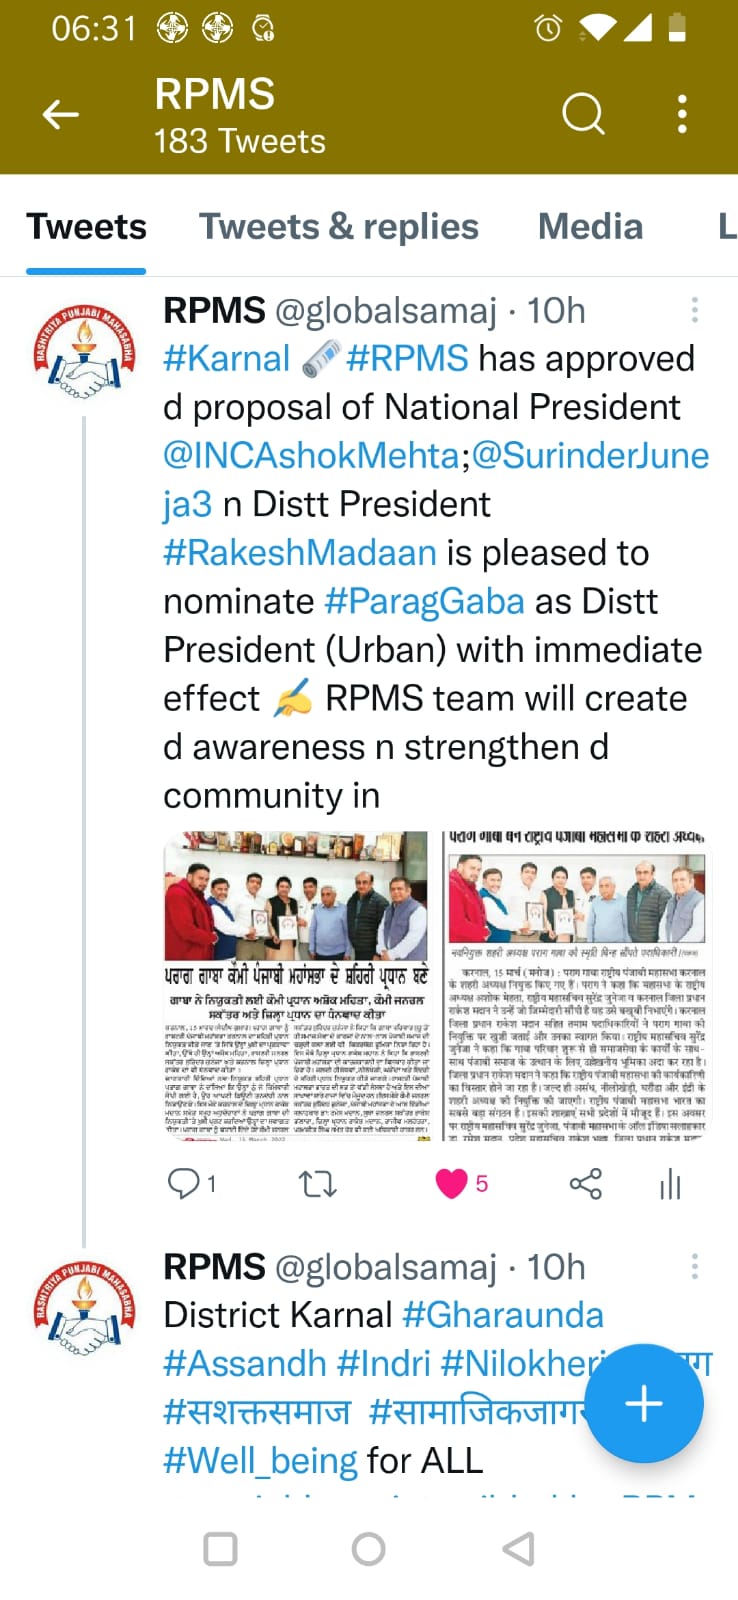Compose new tweet with plus button

[644, 1403]
